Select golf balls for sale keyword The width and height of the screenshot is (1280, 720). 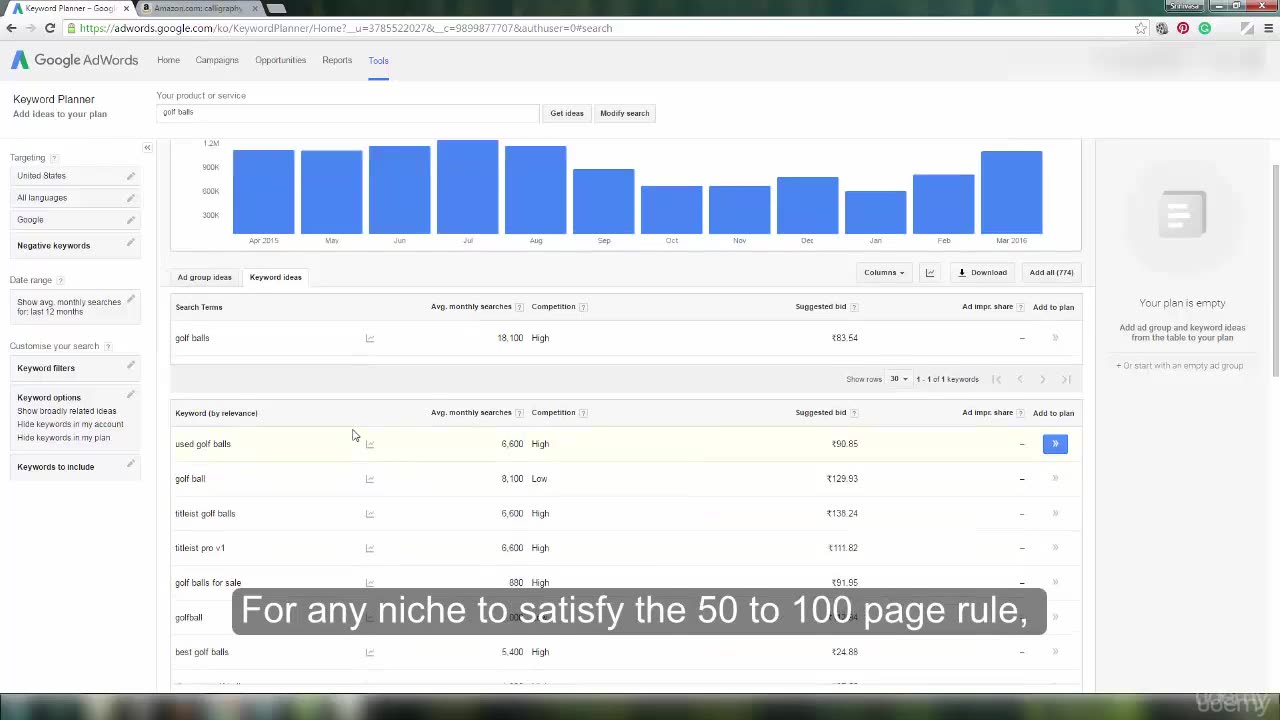tap(208, 583)
